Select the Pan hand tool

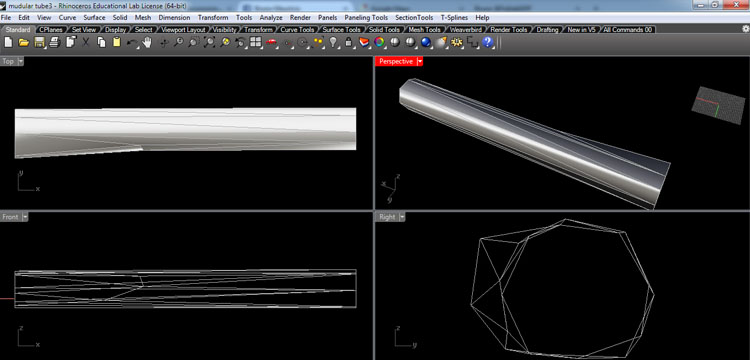click(x=147, y=42)
